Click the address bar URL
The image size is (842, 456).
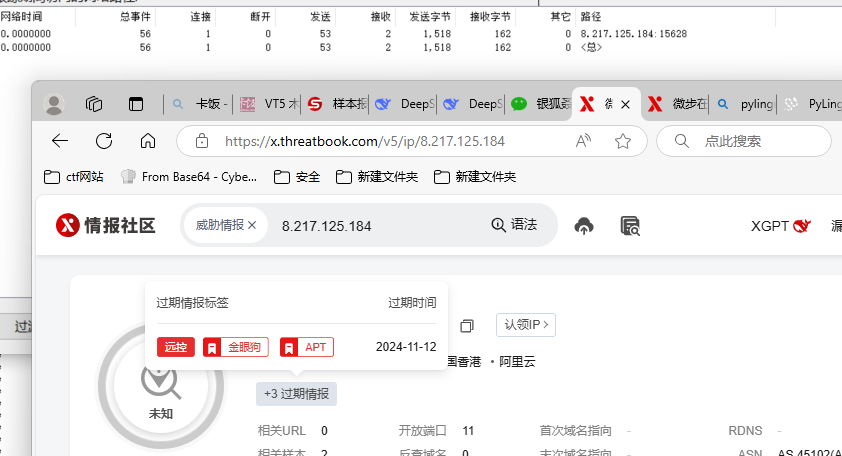tap(365, 141)
